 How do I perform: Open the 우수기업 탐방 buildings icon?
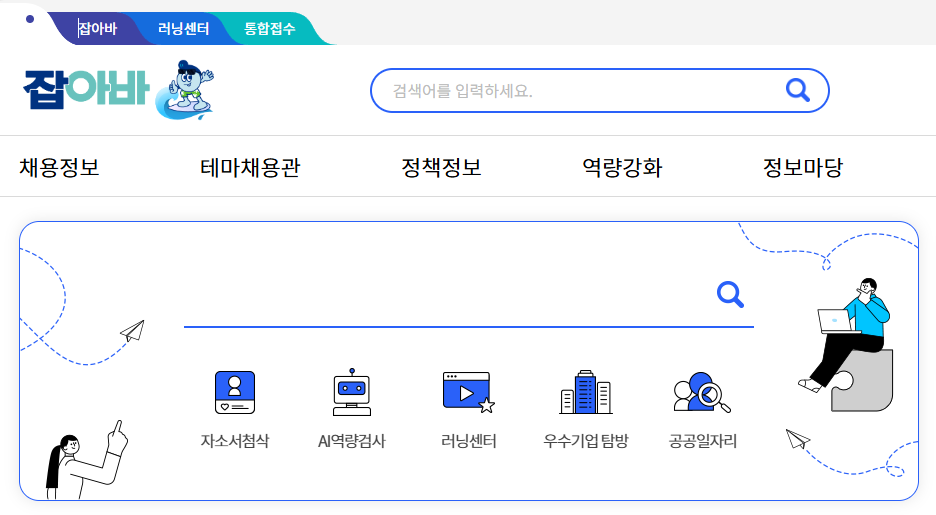tap(586, 392)
